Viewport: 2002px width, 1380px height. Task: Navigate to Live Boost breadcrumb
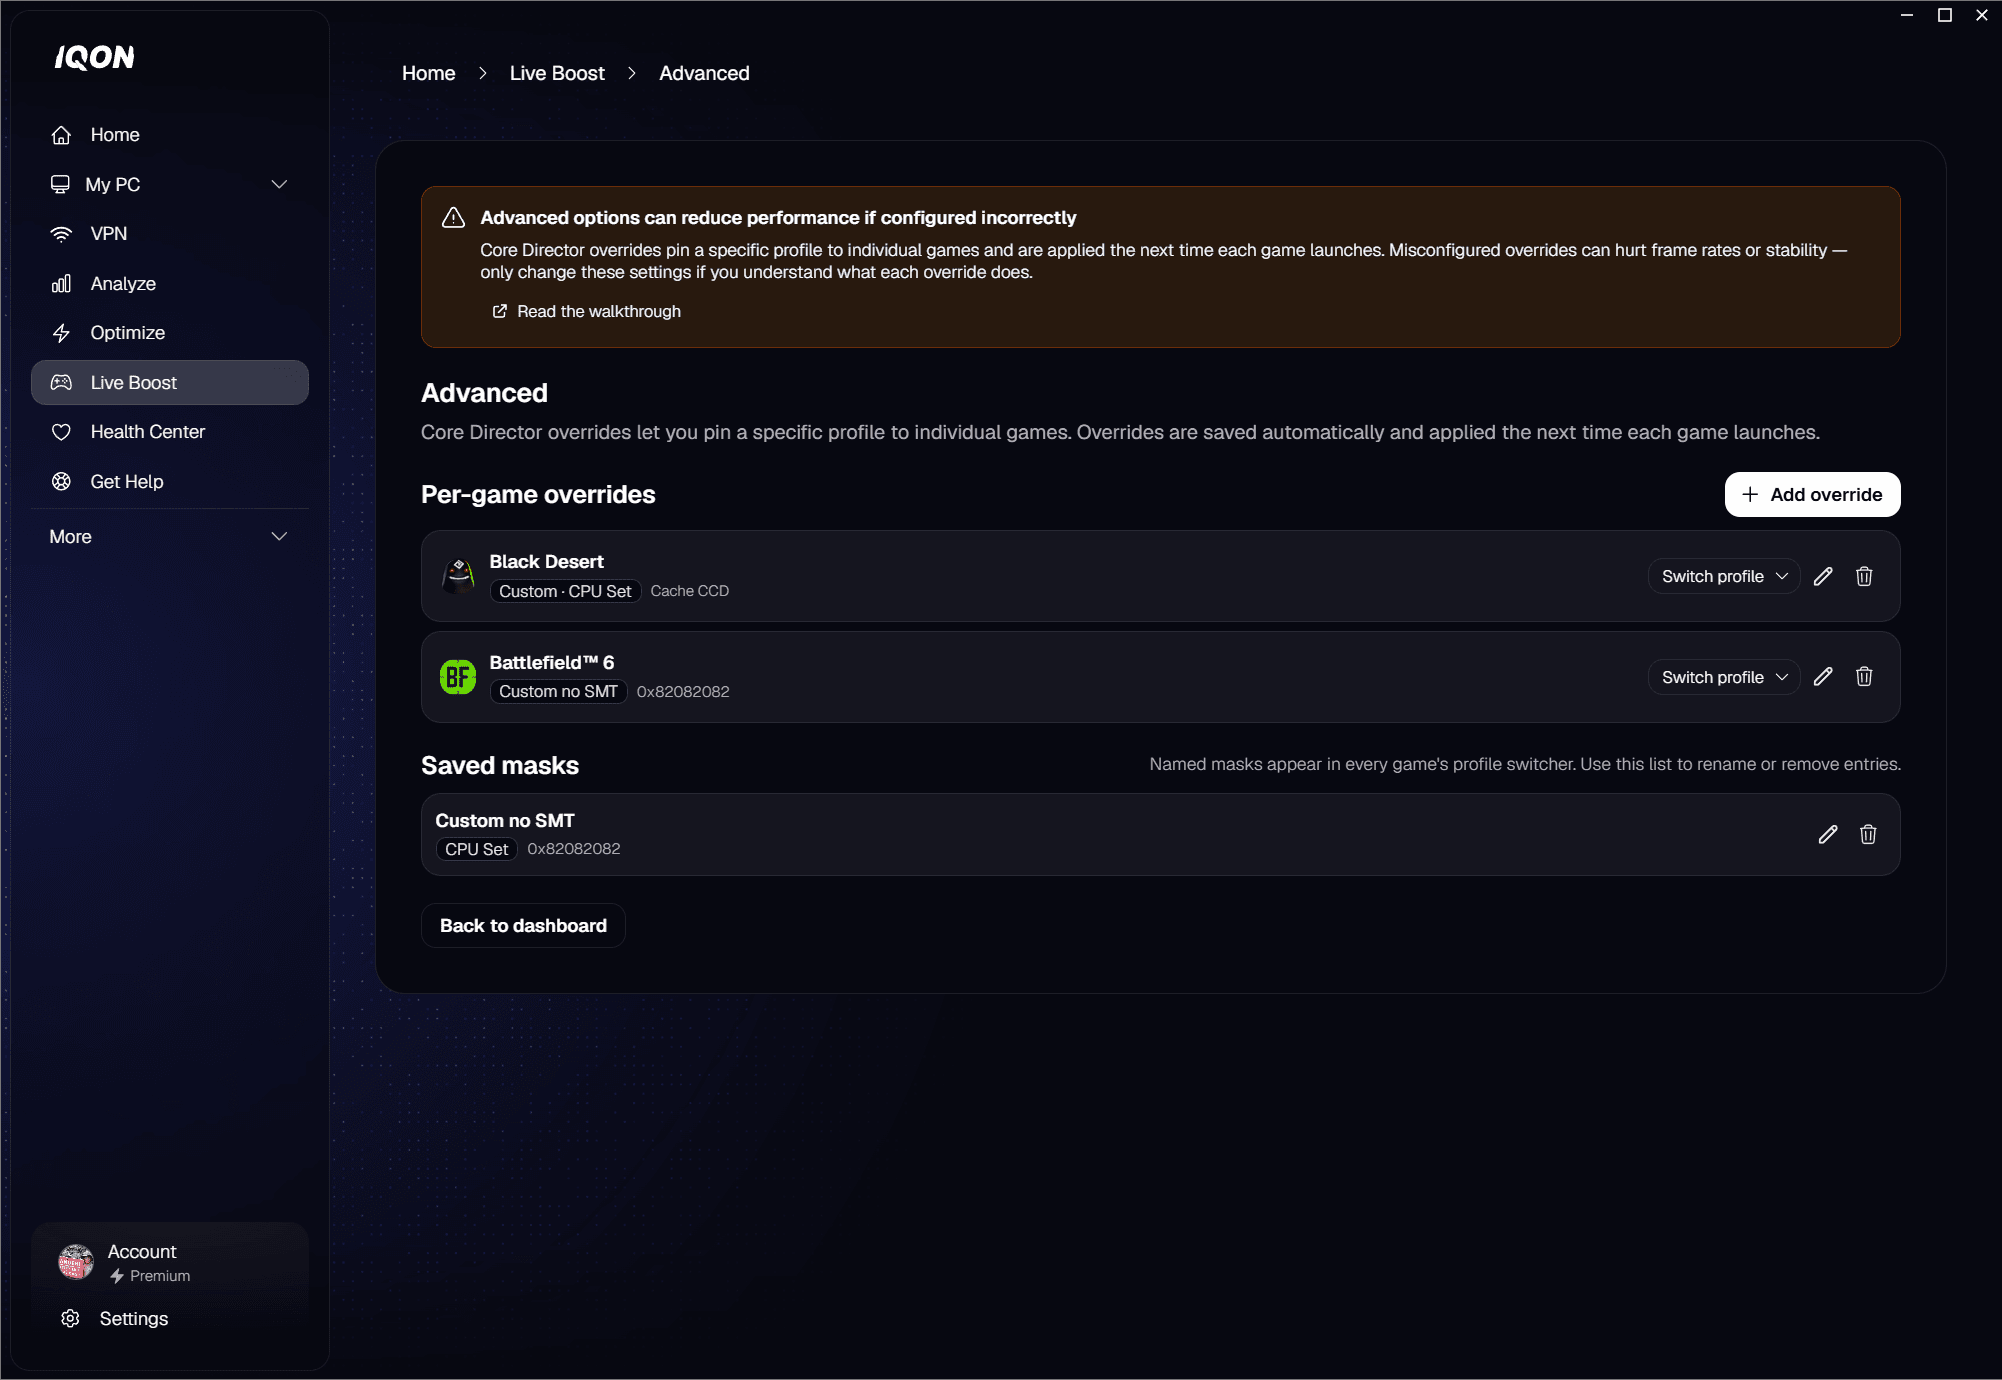click(x=557, y=74)
